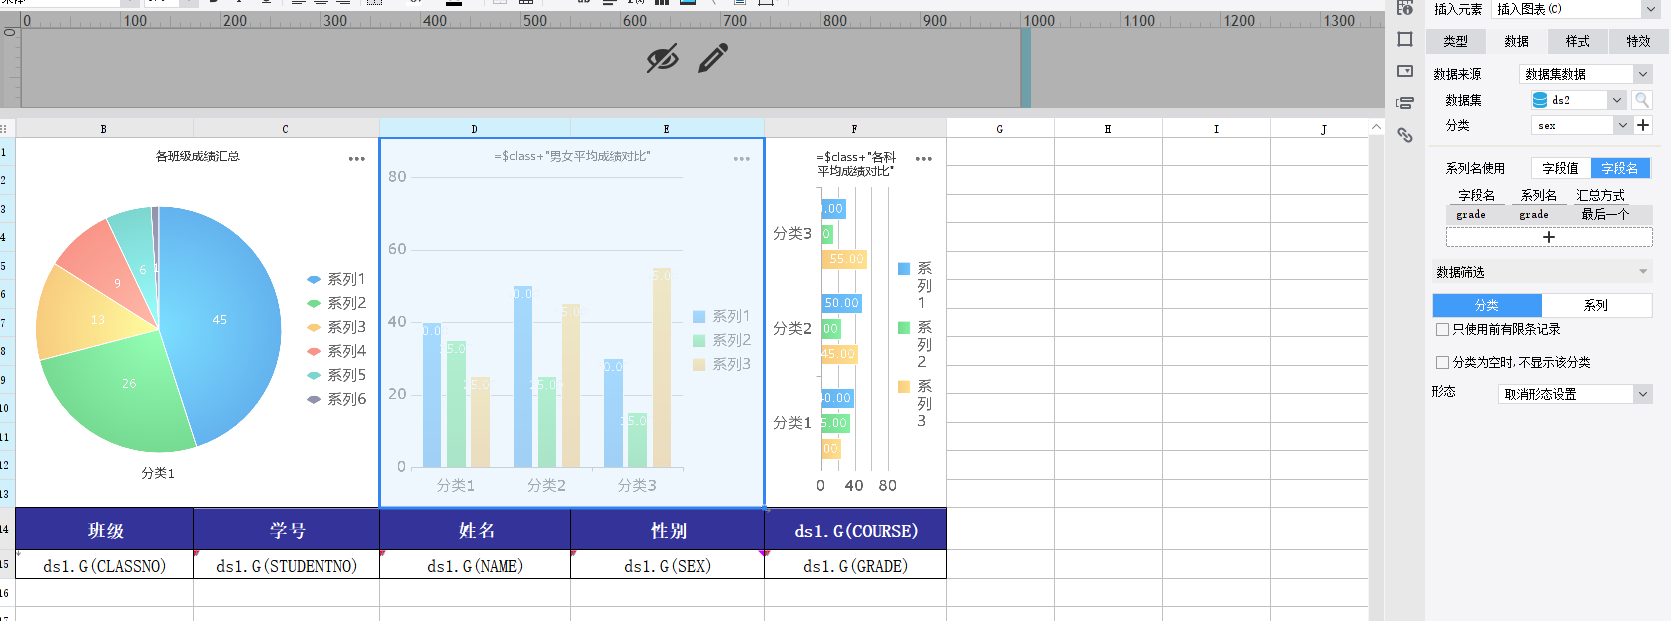1671x621 pixels.
Task: Open the horizontal bar chart's three-dot menu
Action: click(923, 159)
